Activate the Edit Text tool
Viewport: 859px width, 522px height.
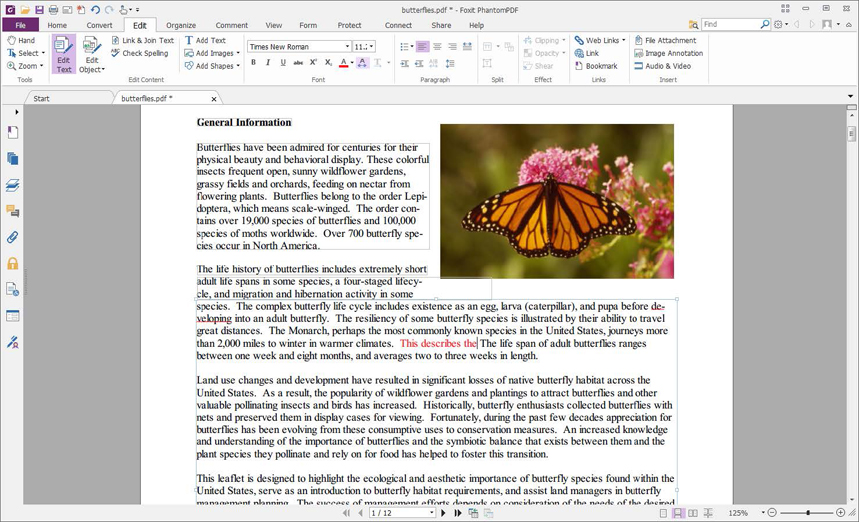pyautogui.click(x=64, y=54)
